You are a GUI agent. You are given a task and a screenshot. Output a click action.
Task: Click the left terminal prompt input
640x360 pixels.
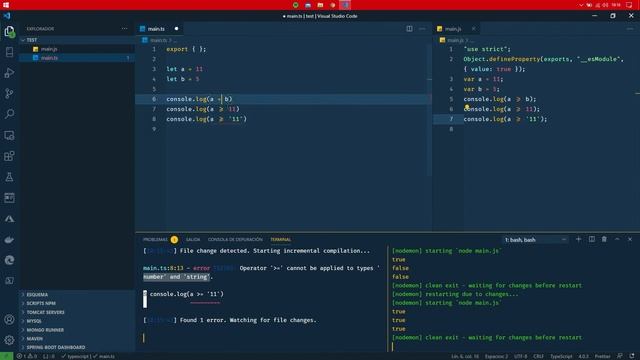tap(144, 338)
